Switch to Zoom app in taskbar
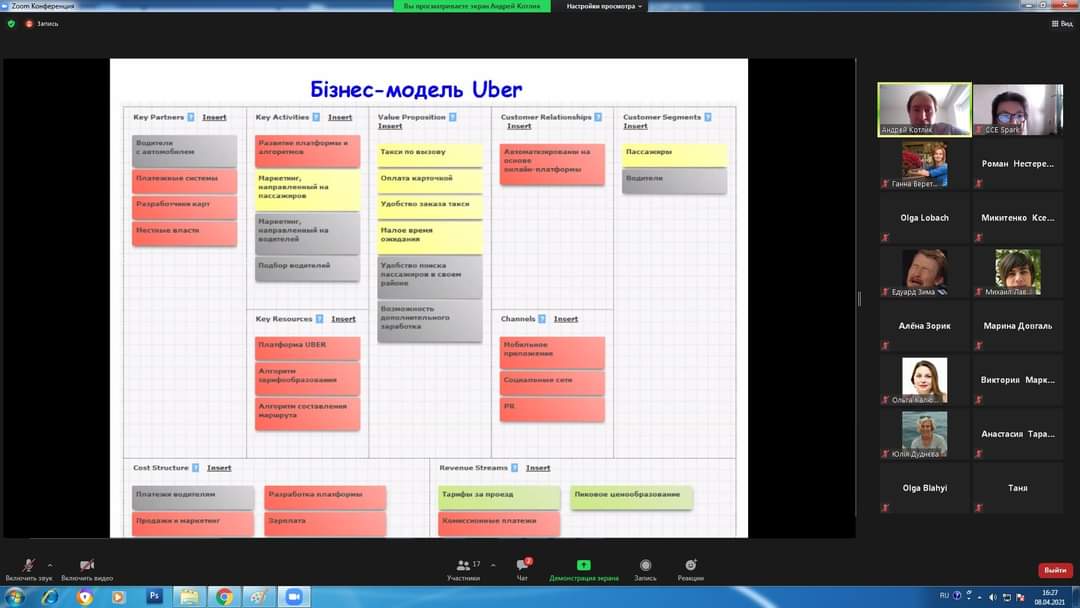The width and height of the screenshot is (1080, 608). (x=294, y=596)
